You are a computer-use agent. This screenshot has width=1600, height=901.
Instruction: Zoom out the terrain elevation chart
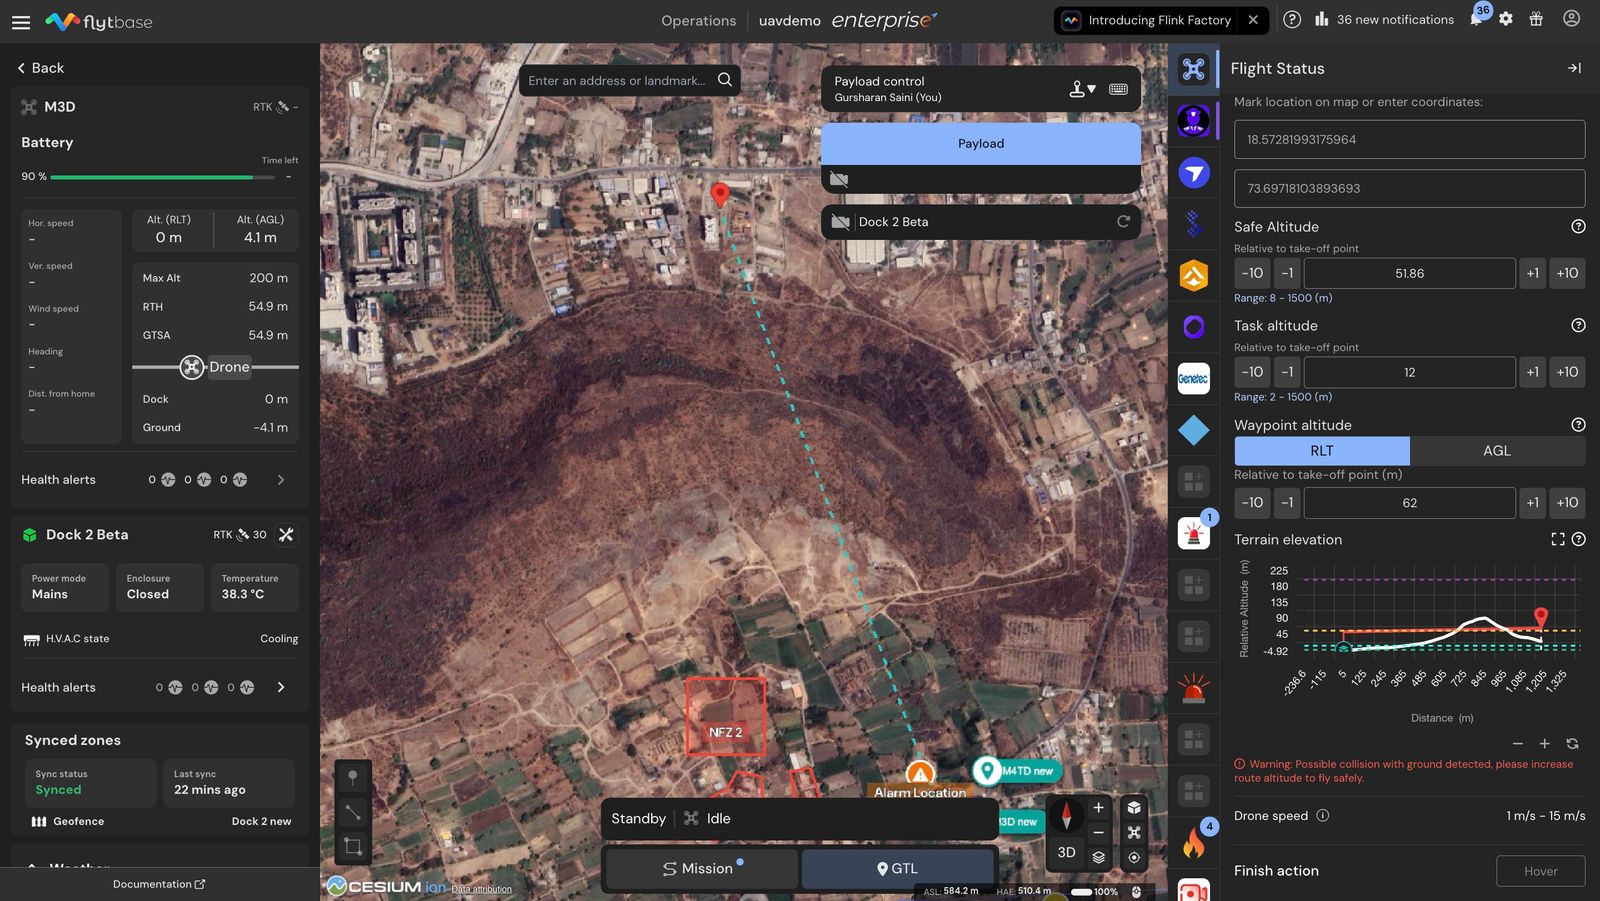[x=1517, y=744]
